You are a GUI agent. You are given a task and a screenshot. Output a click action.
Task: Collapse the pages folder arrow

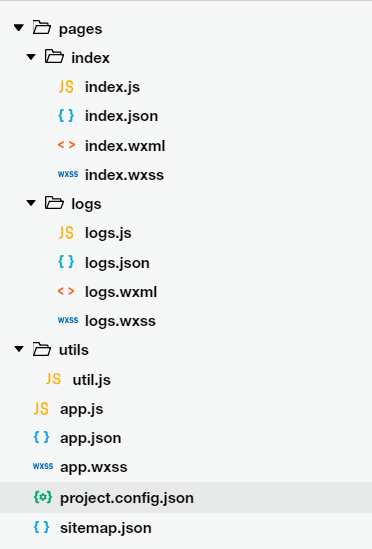(x=19, y=28)
